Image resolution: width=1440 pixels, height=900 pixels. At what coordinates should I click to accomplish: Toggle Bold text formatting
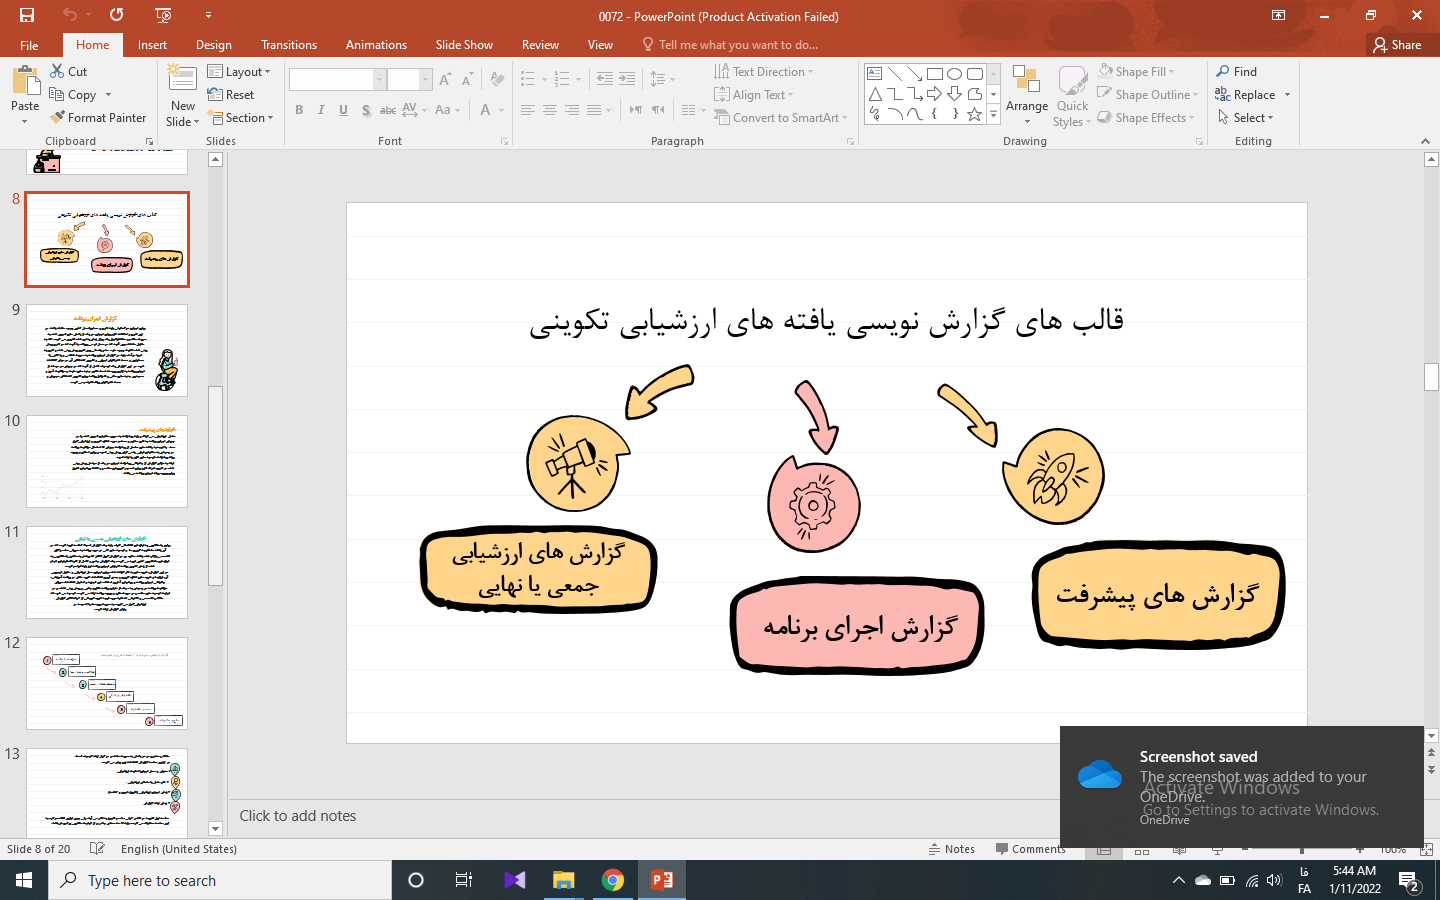[x=299, y=110]
